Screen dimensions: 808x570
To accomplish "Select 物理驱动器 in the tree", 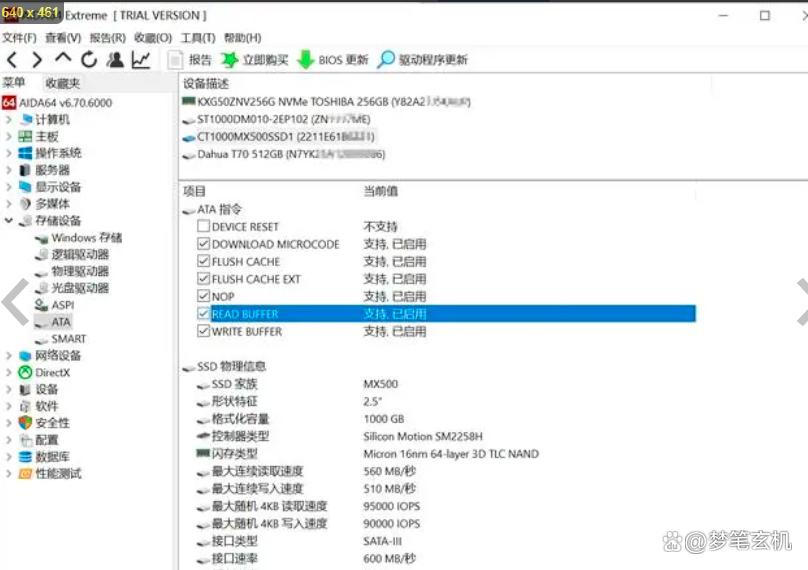I will [x=72, y=272].
